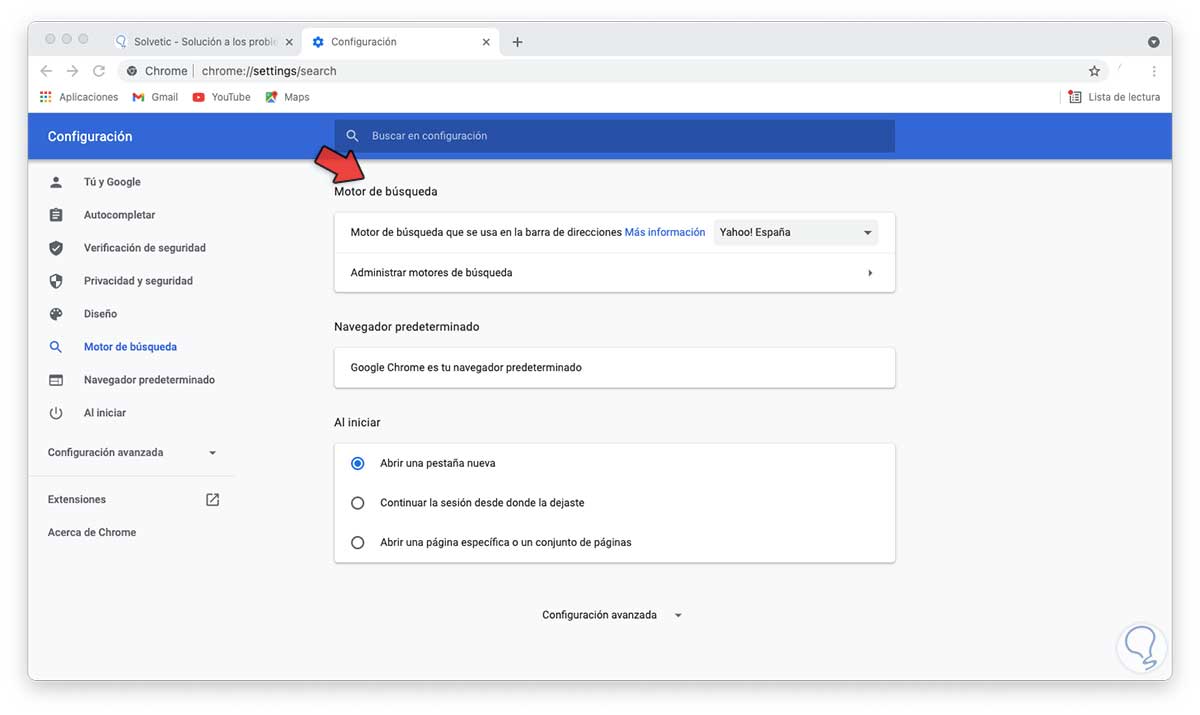Screen dimensions: 1200x715
Task: Open the Yahoo! España search engine dropdown
Action: pyautogui.click(x=796, y=233)
